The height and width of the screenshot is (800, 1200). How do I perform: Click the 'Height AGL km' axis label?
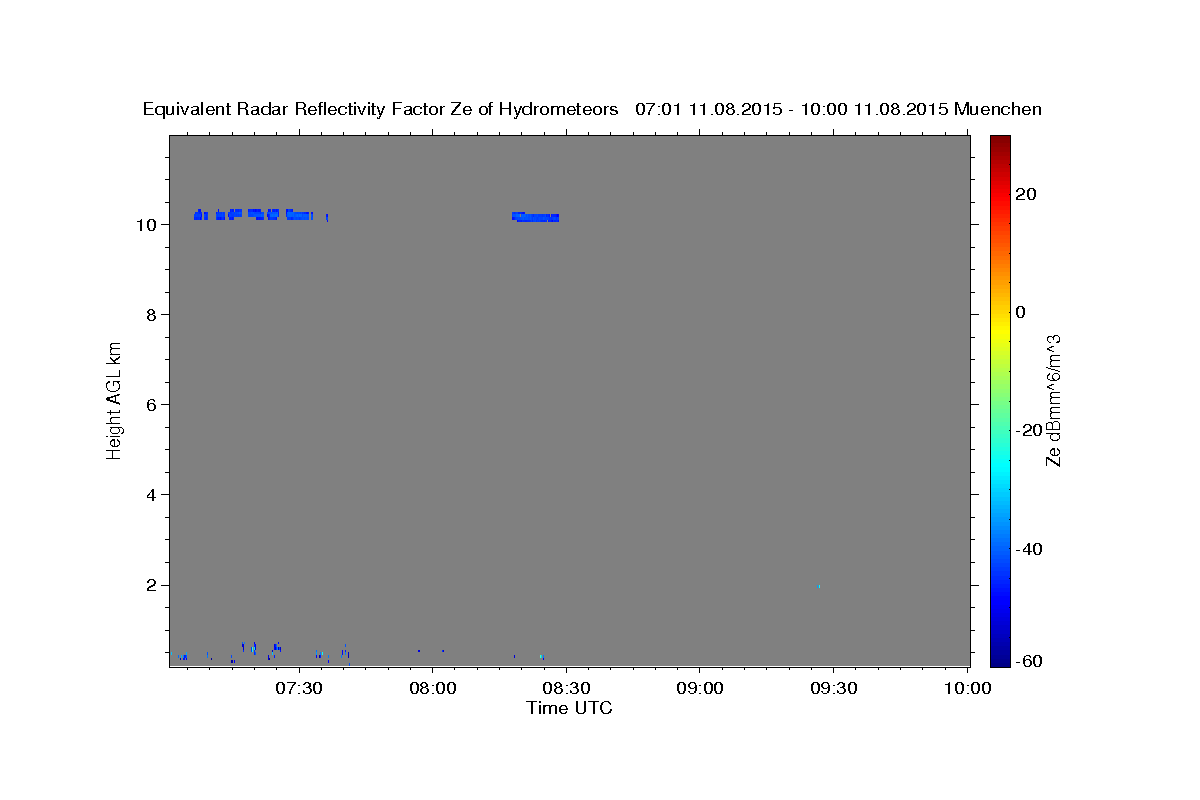(115, 401)
